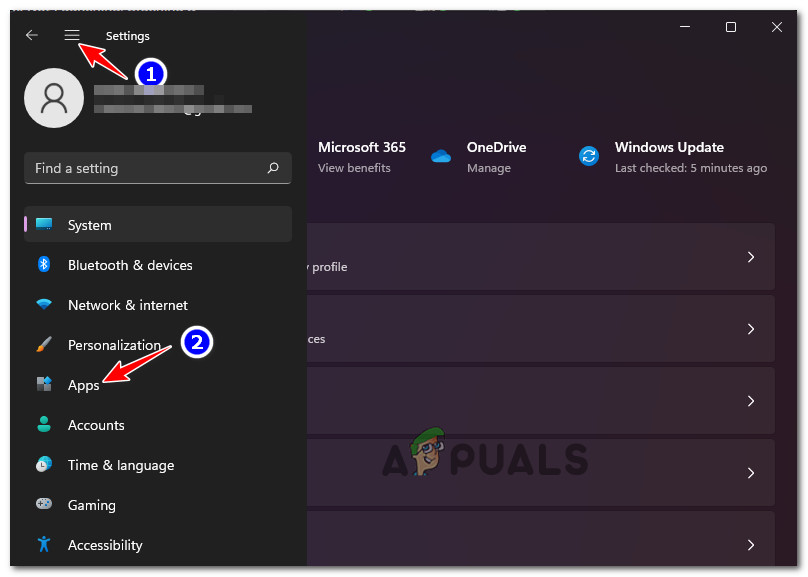Screen dimensions: 808x577
Task: Click the Network wifi icon
Action: pos(44,304)
